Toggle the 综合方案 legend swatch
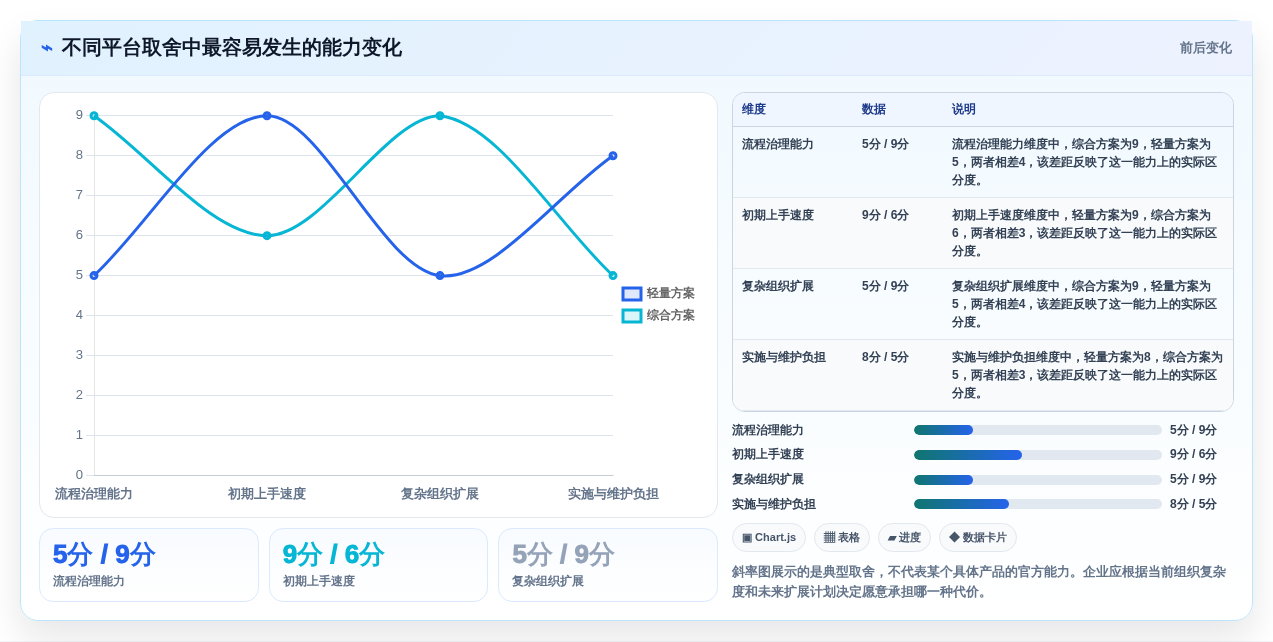This screenshot has height=642, width=1273. click(x=632, y=316)
